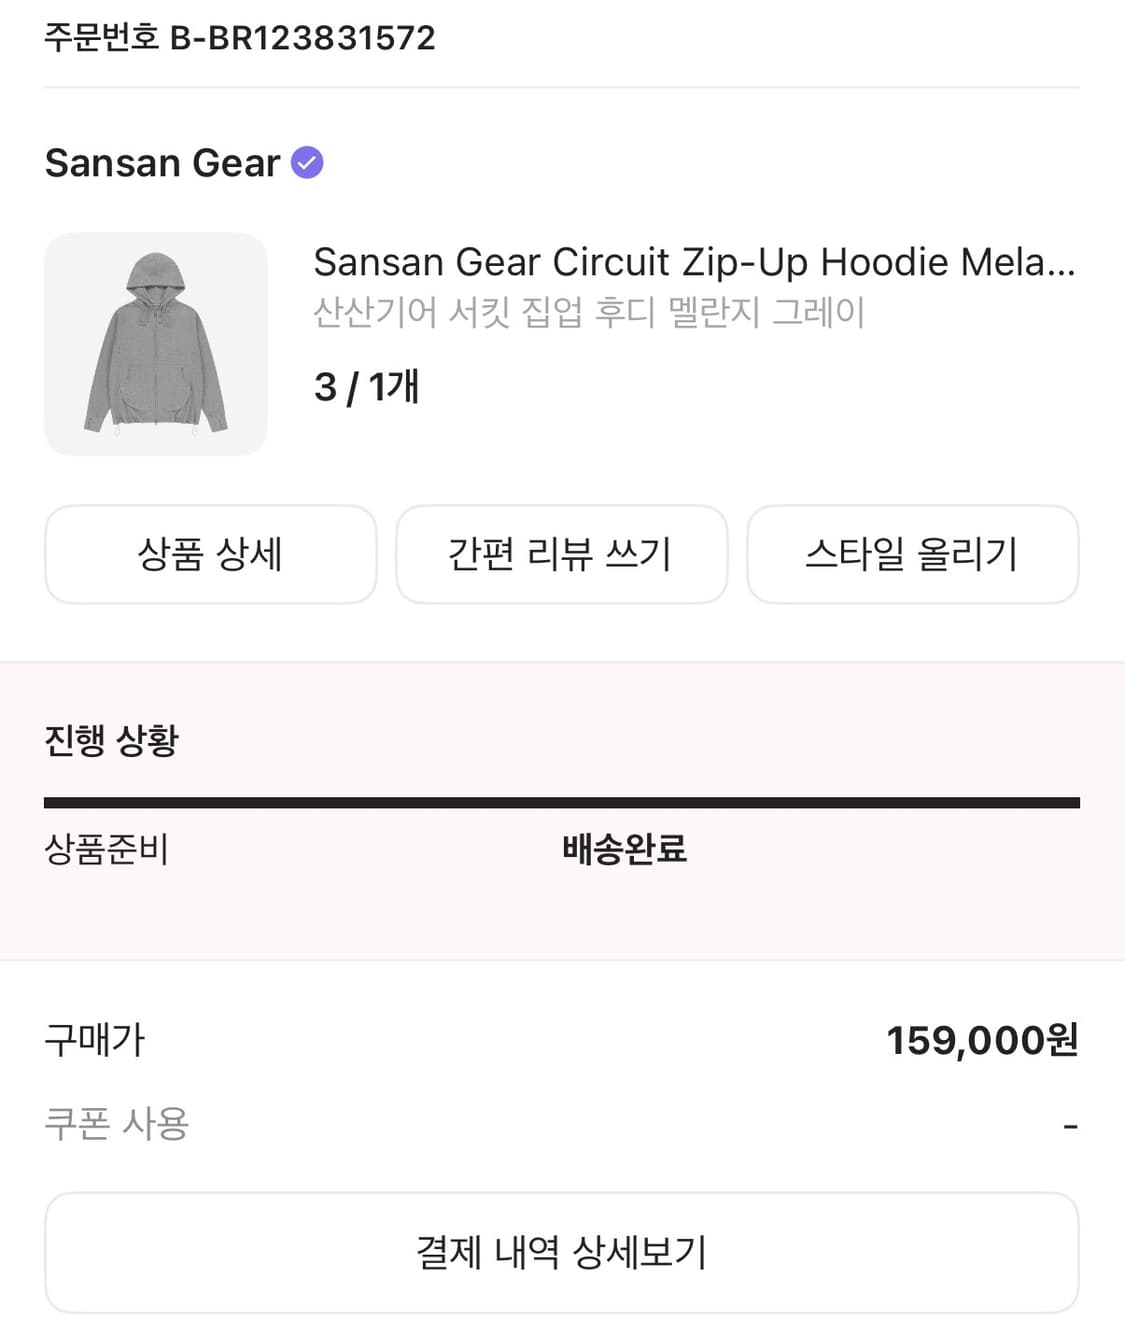Click the Korean product name 산산기어 서킷 집업 후디

(x=588, y=312)
